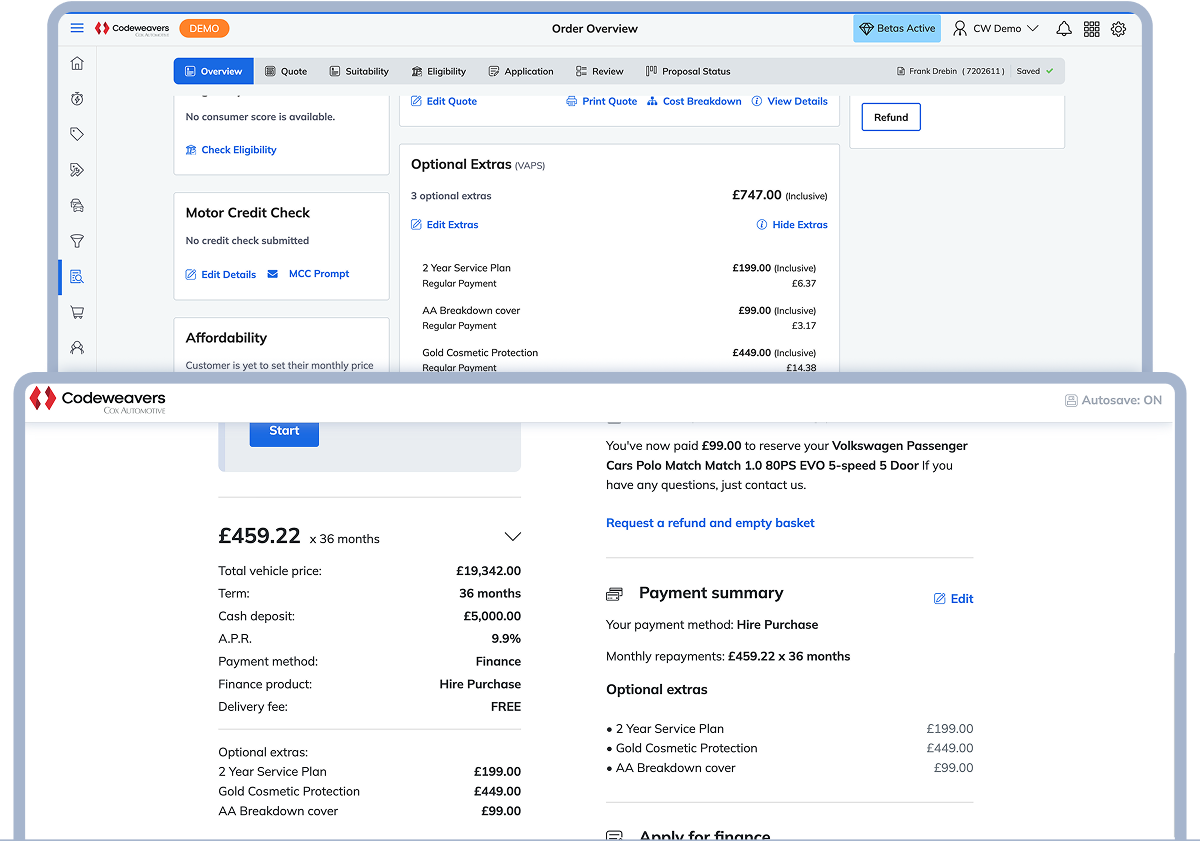This screenshot has height=841, width=1200.
Task: Click the info icon beside Hide Extras
Action: [x=762, y=225]
